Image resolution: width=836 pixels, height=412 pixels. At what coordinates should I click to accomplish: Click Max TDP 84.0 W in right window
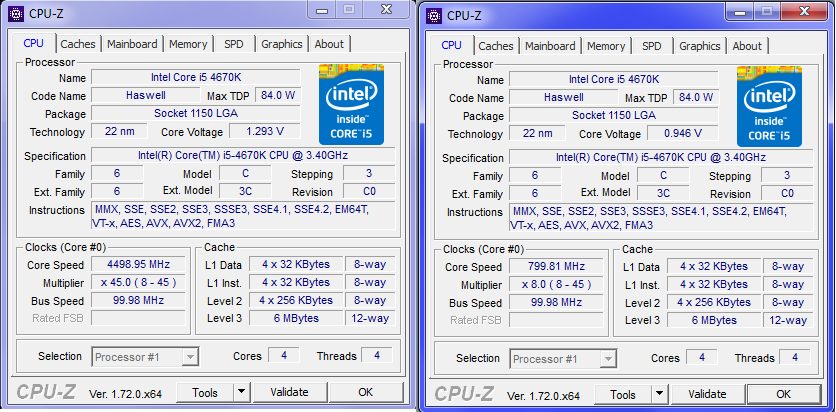pyautogui.click(x=696, y=98)
